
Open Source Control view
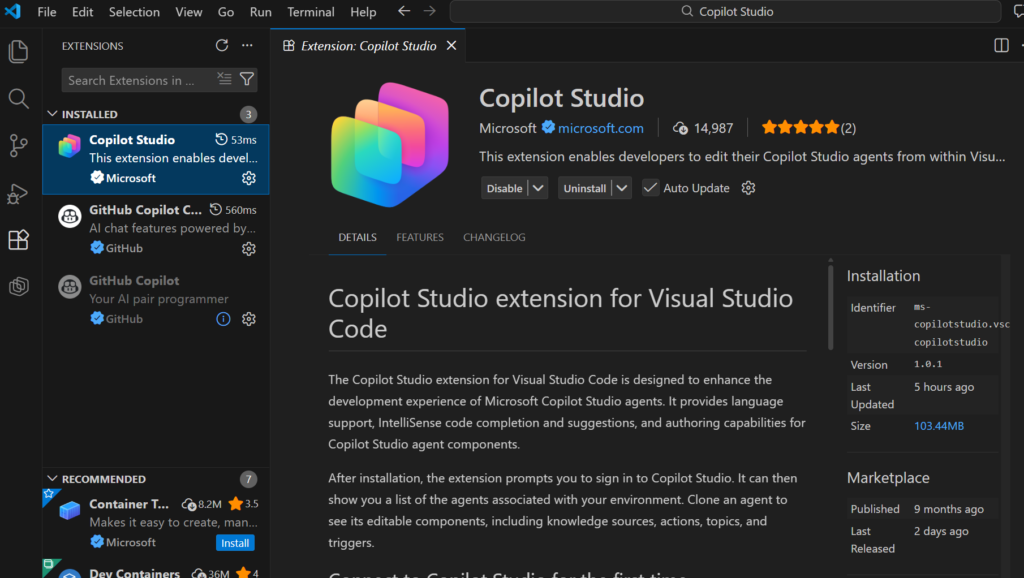[x=18, y=146]
